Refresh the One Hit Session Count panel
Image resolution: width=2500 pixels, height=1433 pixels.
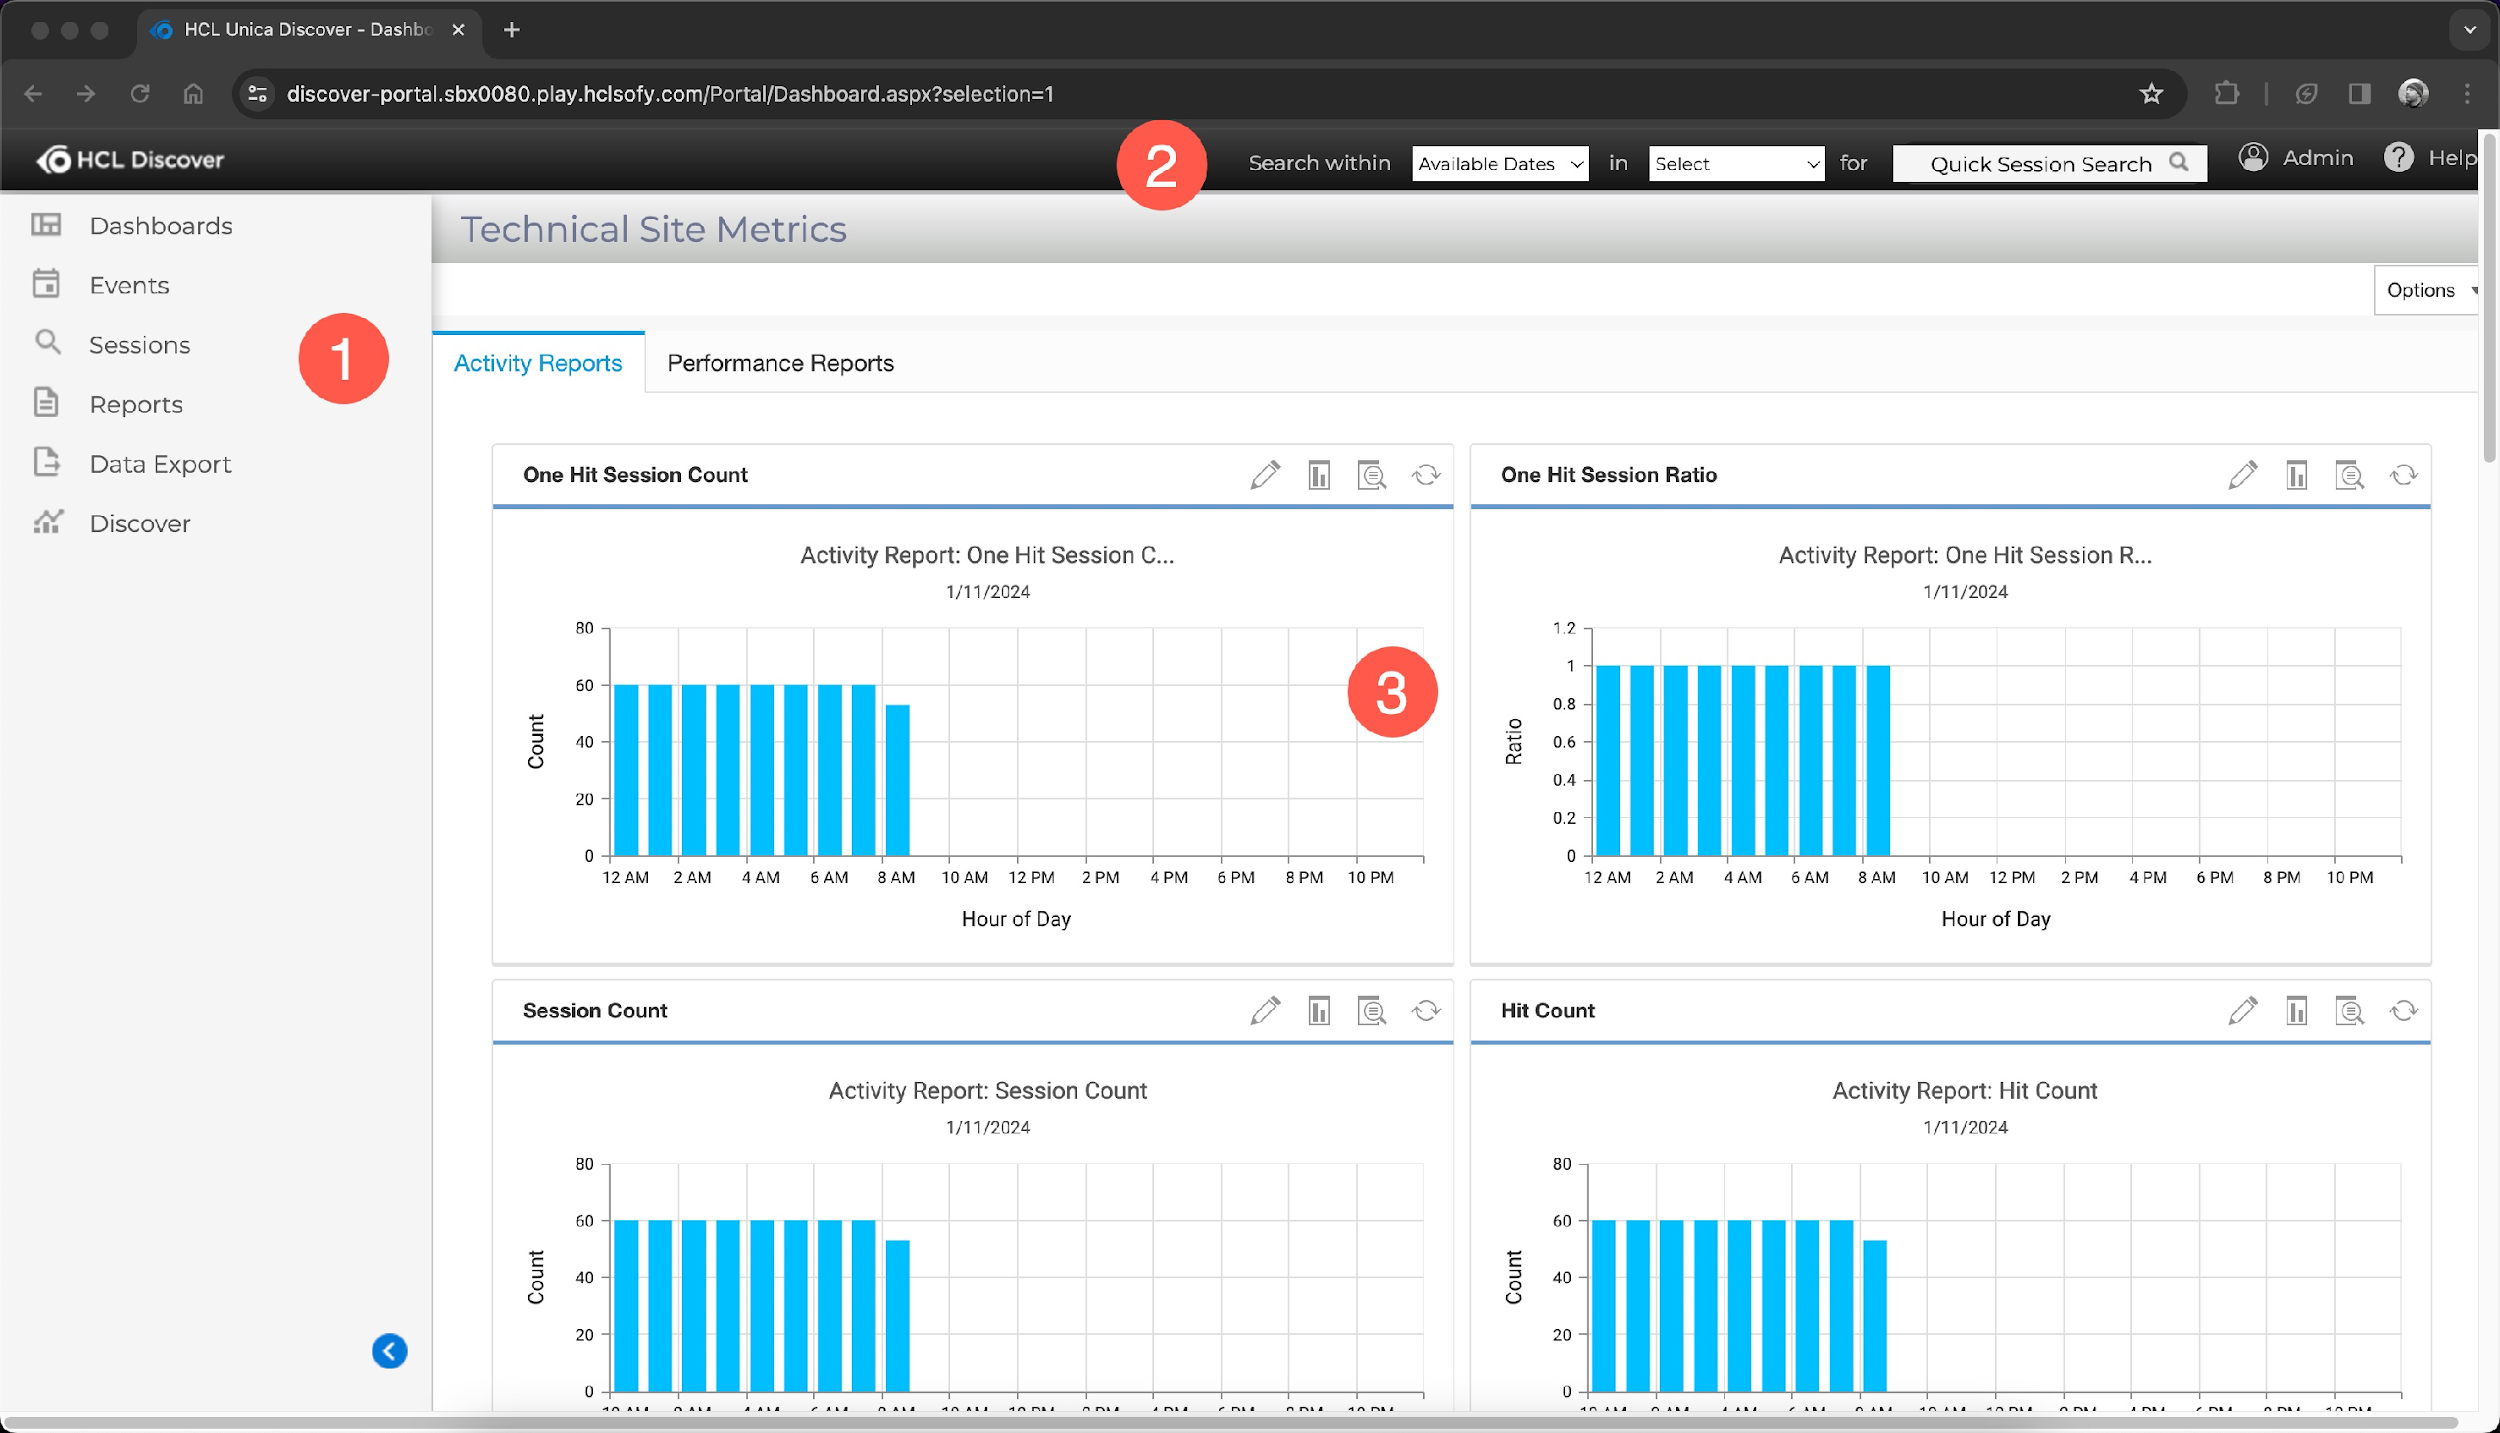coord(1426,475)
